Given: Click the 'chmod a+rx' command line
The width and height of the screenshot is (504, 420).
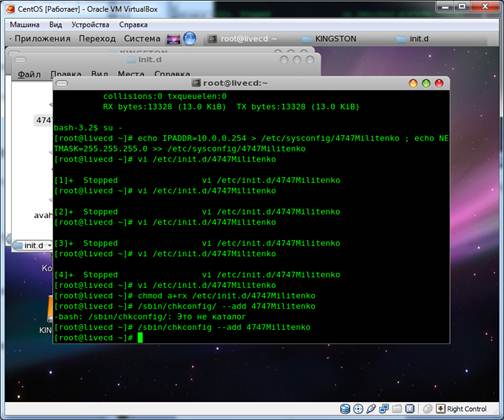Looking at the screenshot, I should [184, 296].
